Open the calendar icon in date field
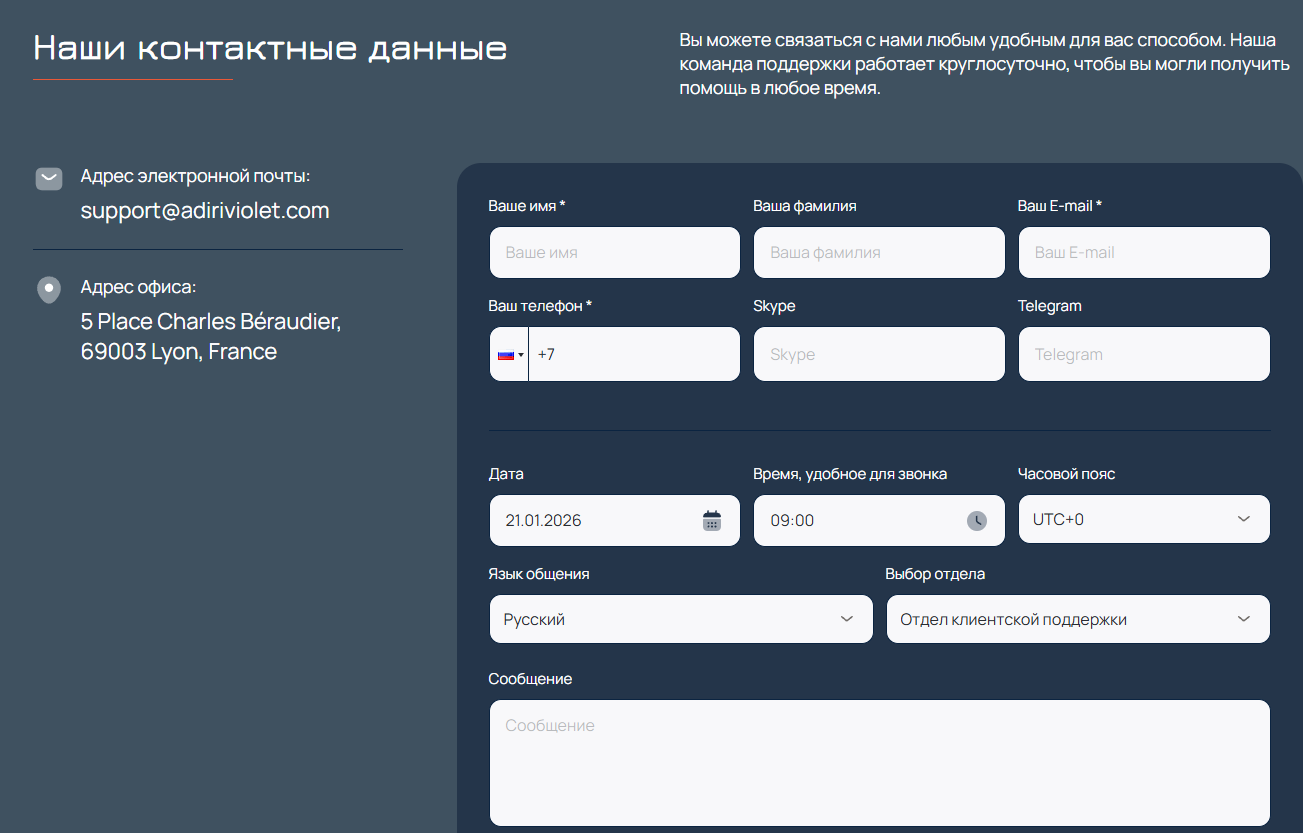 click(x=711, y=520)
